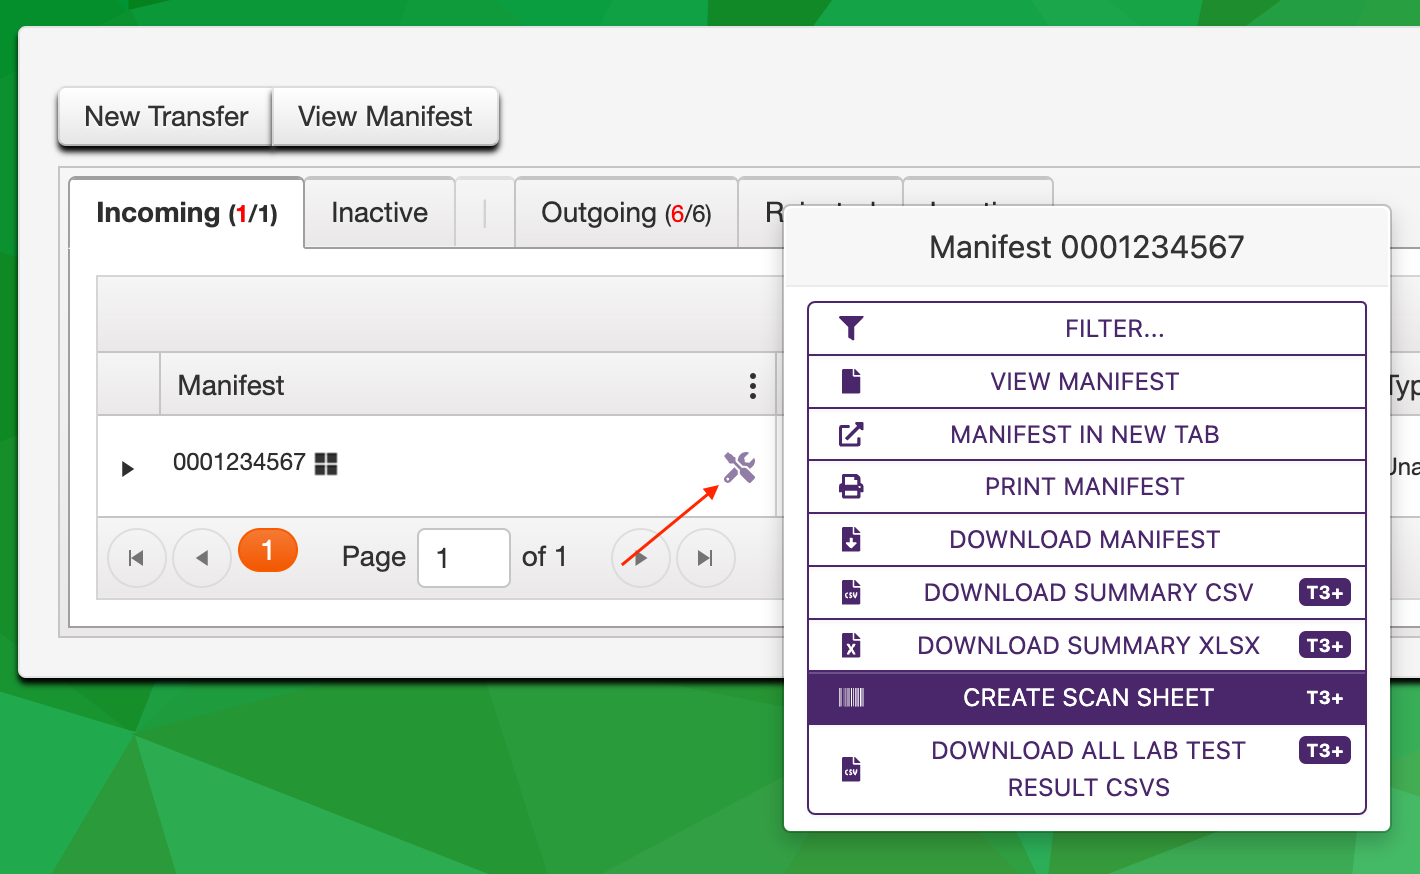Click the grid icon next to manifest number
The image size is (1420, 874).
click(x=326, y=463)
